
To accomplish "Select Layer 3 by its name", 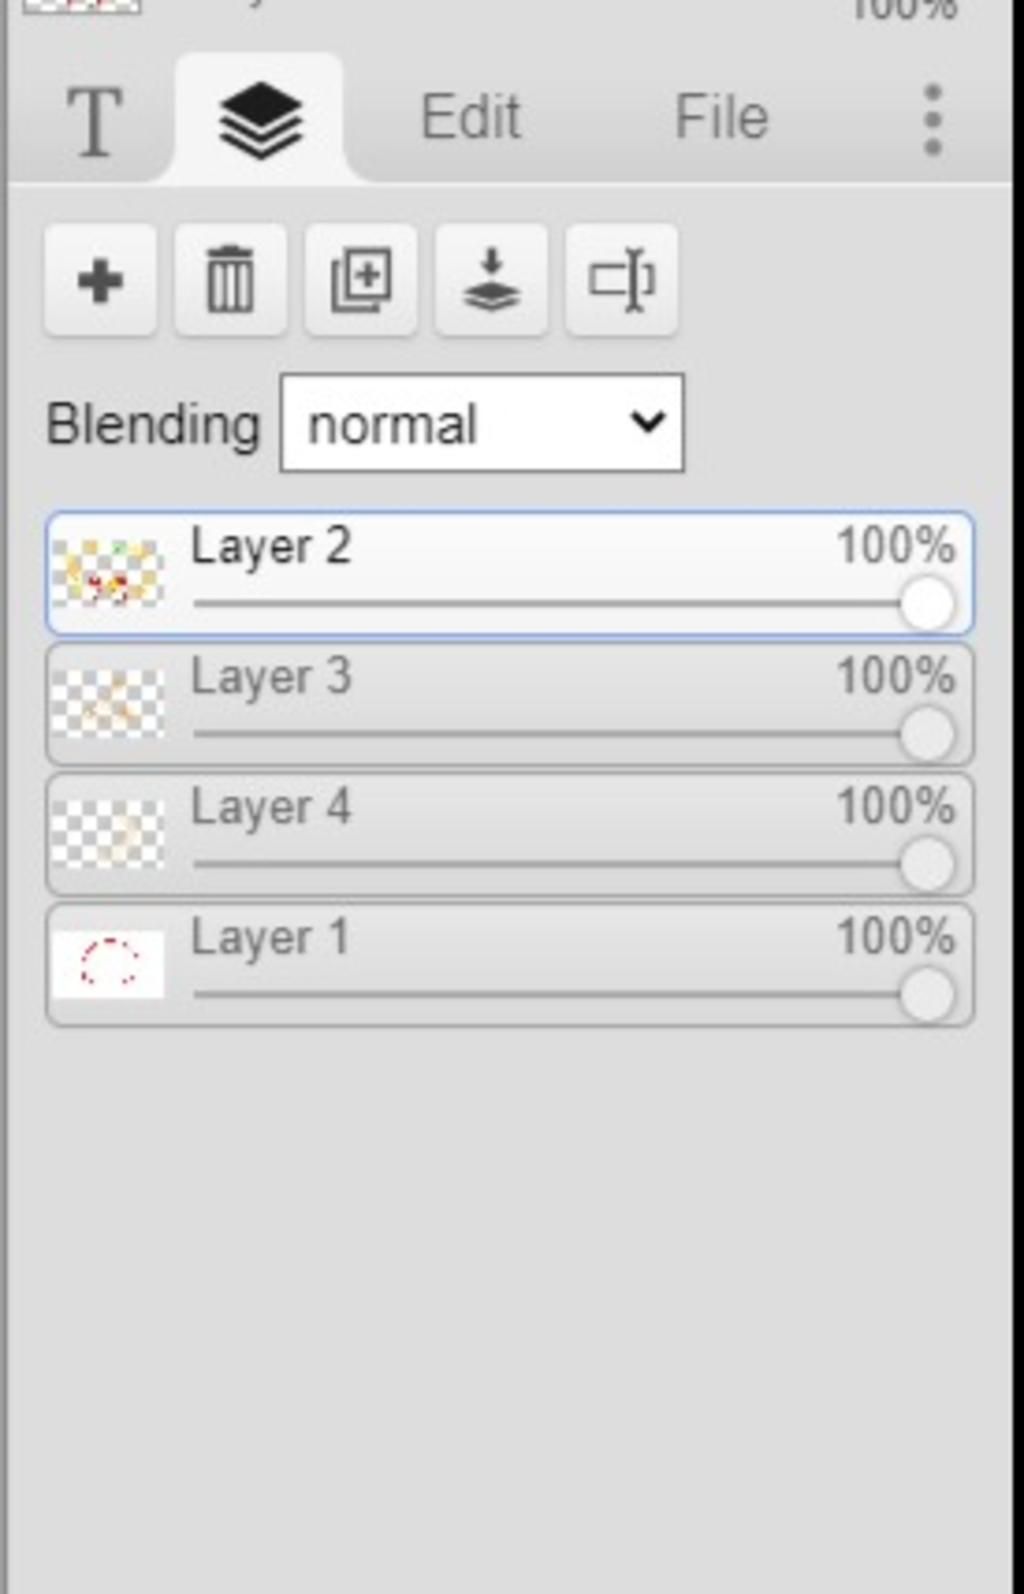I will tap(271, 677).
